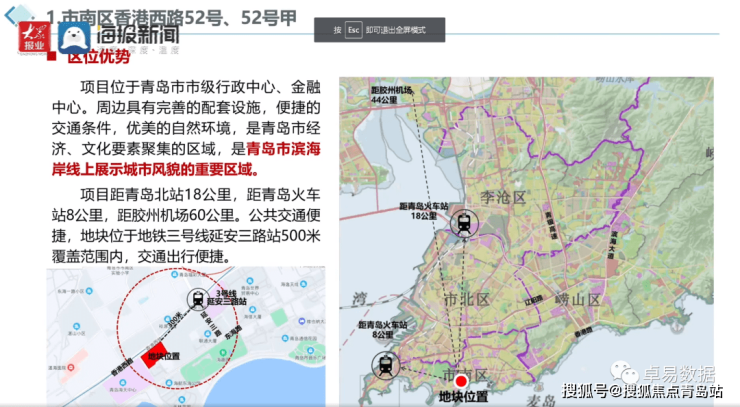This screenshot has height=407, width=740.
Task: Click red text 青岛市滨海 in the paragraph
Action: point(284,149)
